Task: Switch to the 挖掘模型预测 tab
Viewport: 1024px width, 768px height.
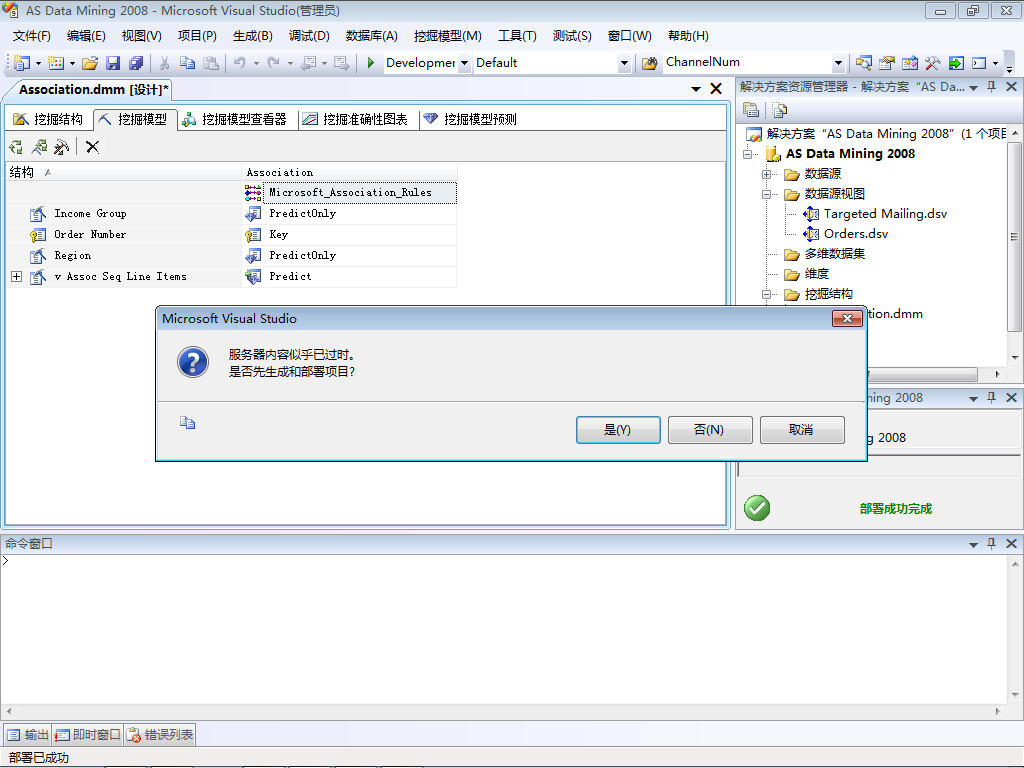Action: pos(470,119)
